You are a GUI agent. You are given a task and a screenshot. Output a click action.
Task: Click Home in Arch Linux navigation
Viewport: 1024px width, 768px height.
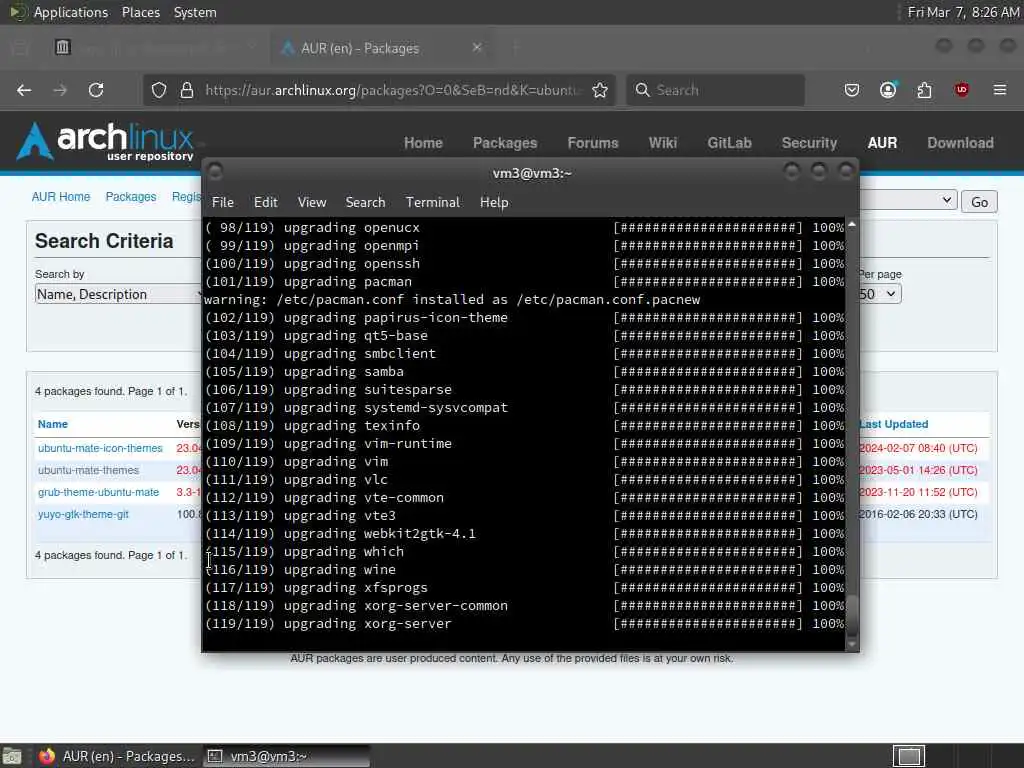point(423,143)
